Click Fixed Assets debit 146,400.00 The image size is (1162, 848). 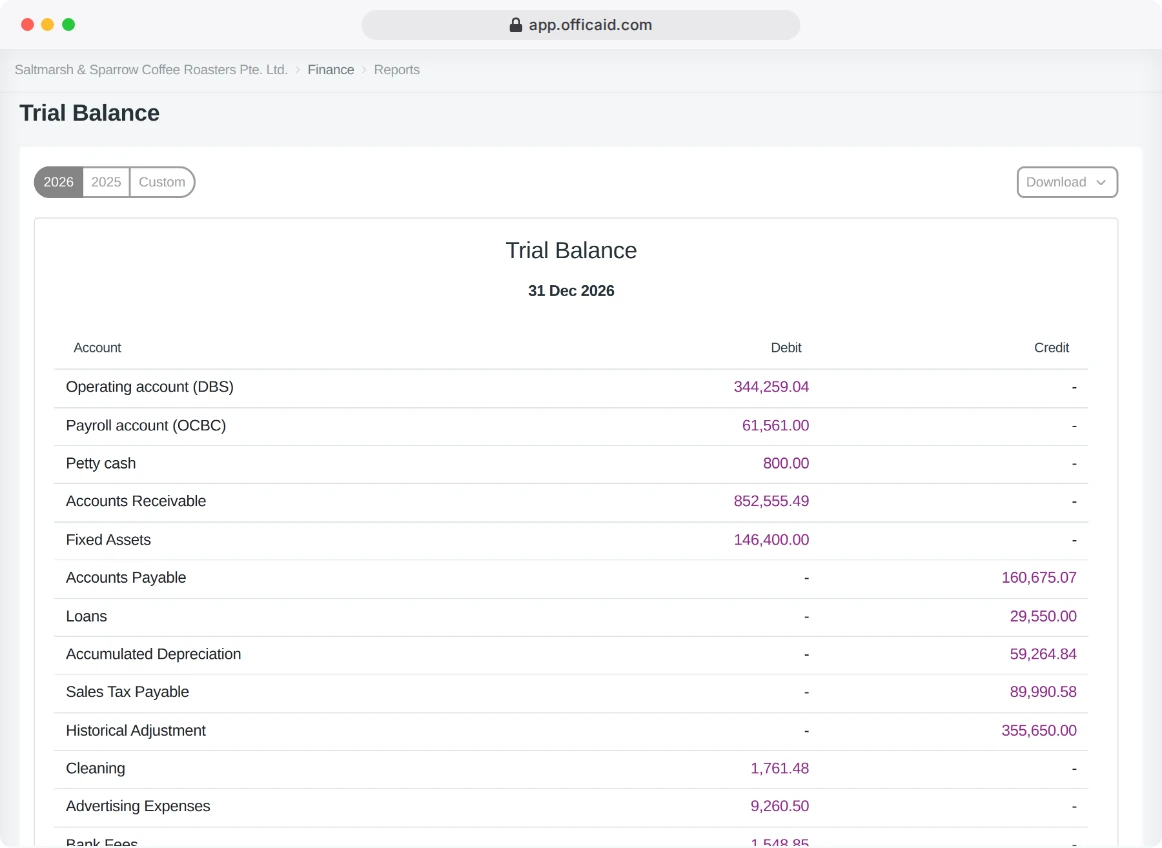(x=771, y=540)
